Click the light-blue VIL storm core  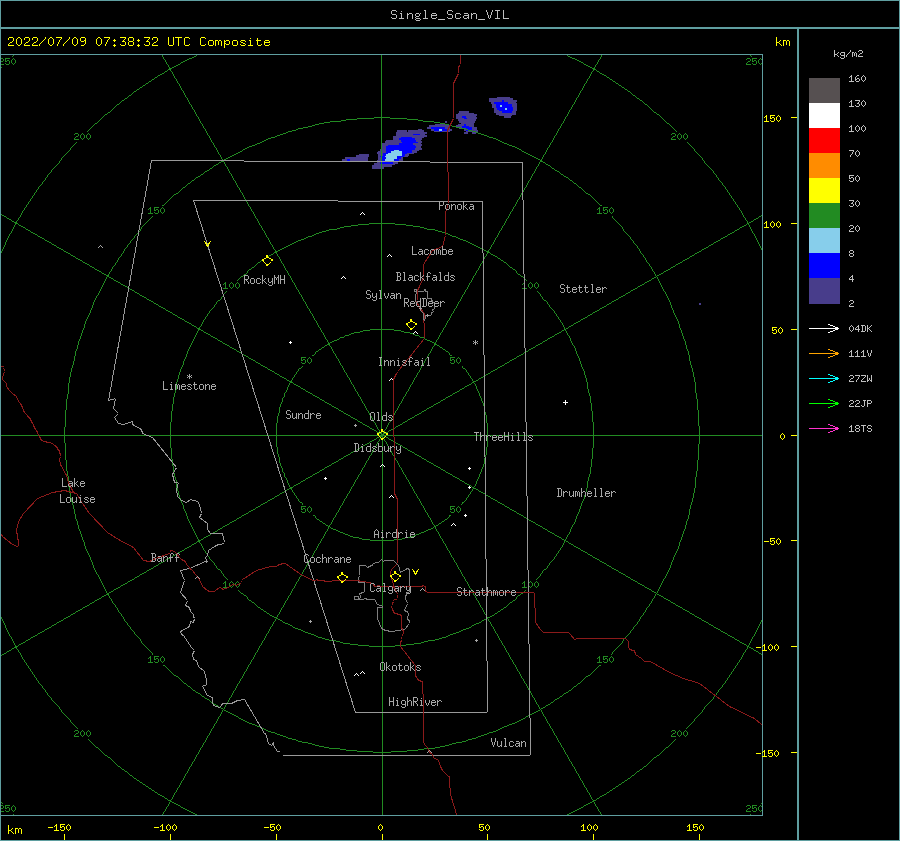[x=393, y=155]
